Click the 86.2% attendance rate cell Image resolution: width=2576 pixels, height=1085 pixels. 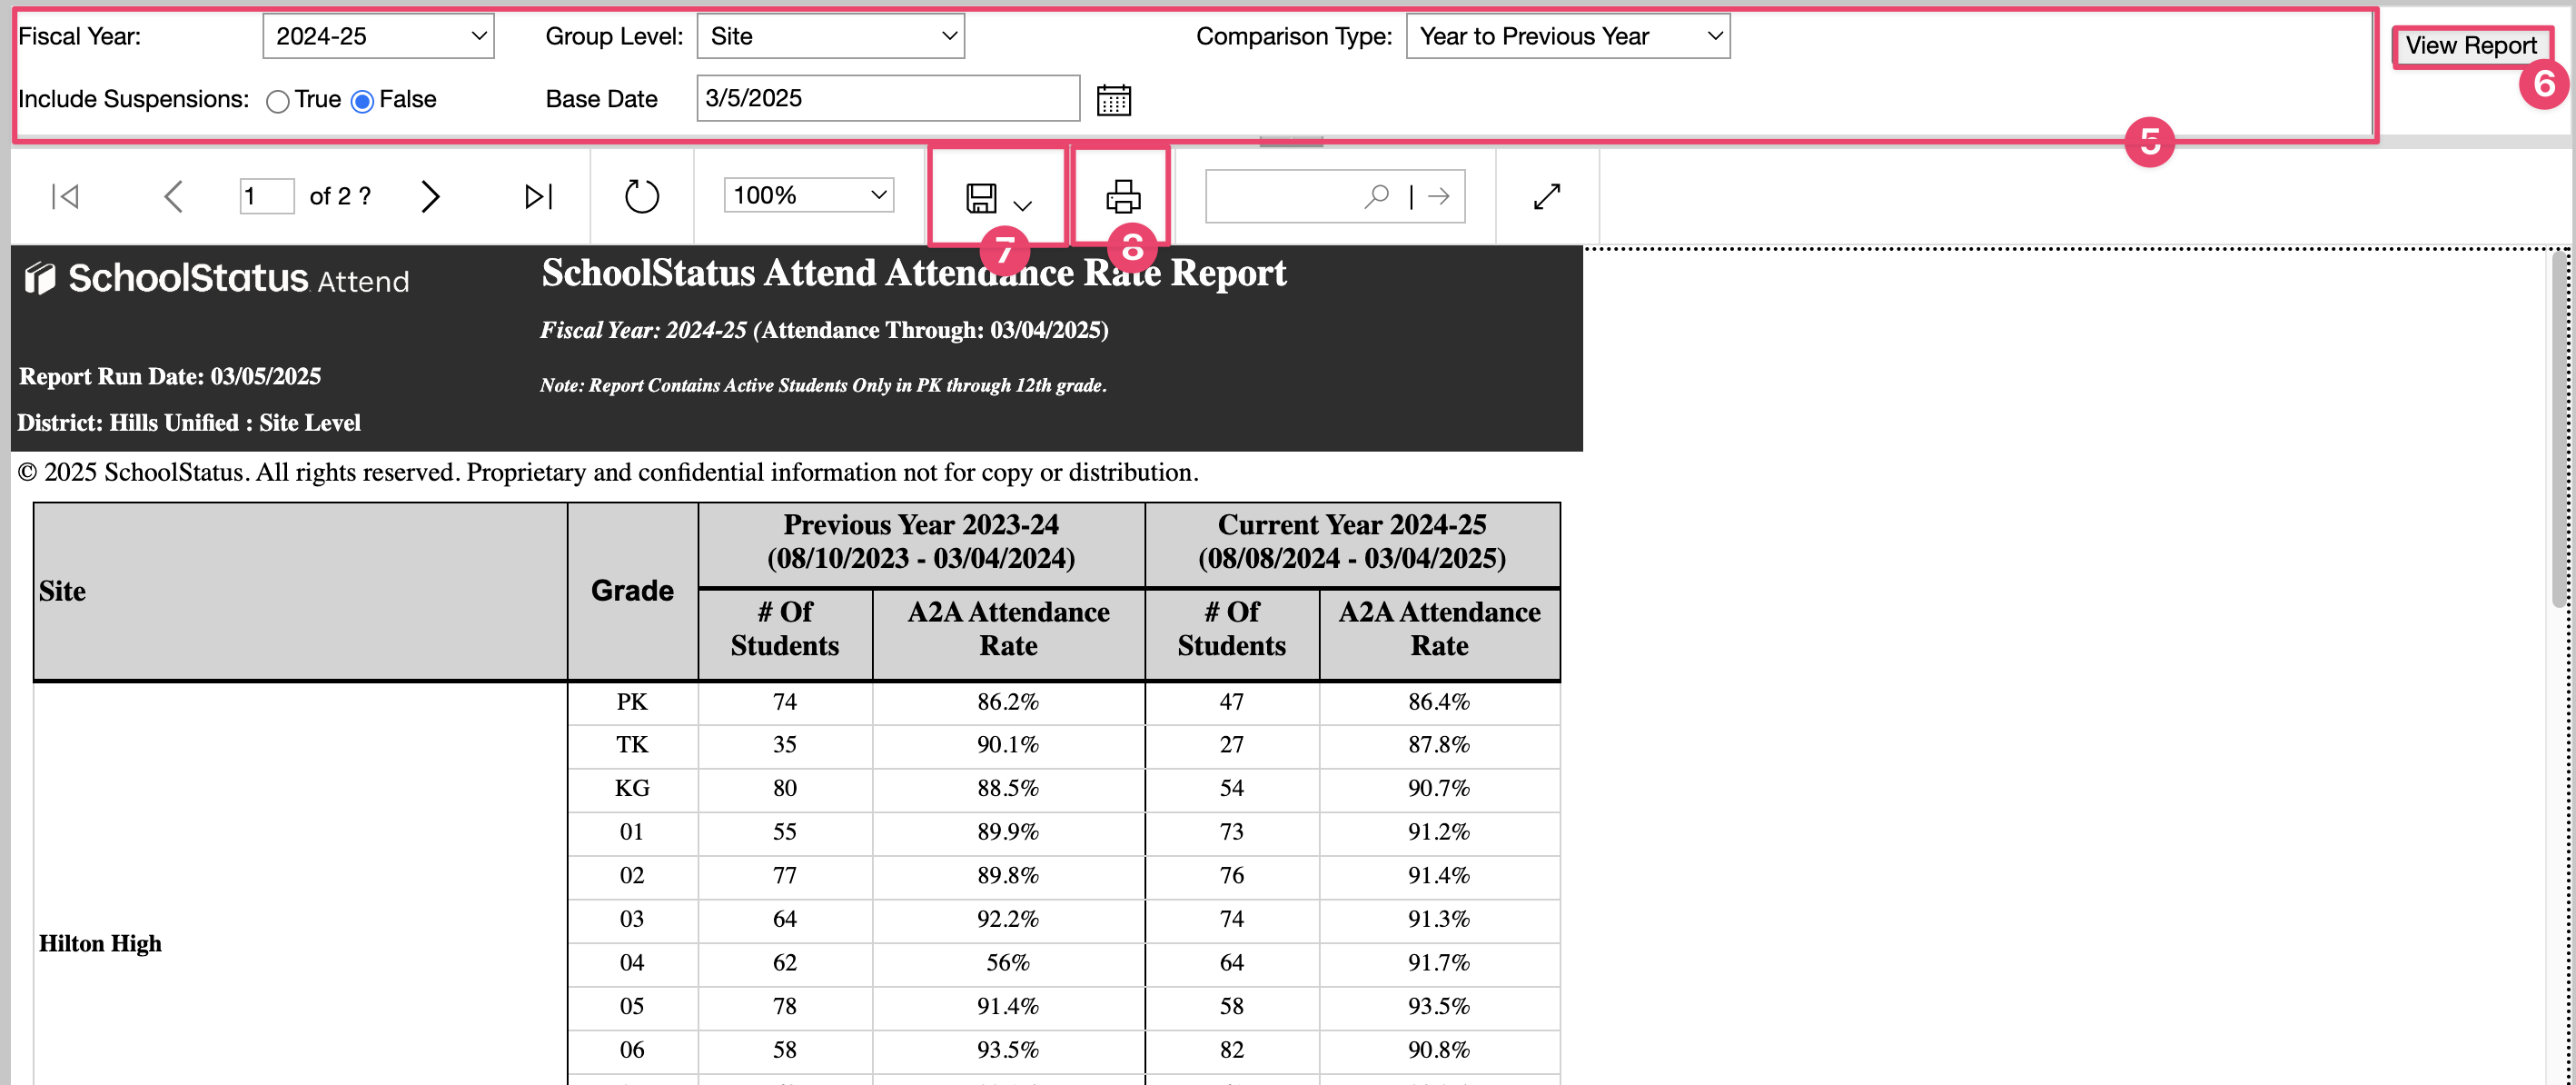[x=1008, y=702]
